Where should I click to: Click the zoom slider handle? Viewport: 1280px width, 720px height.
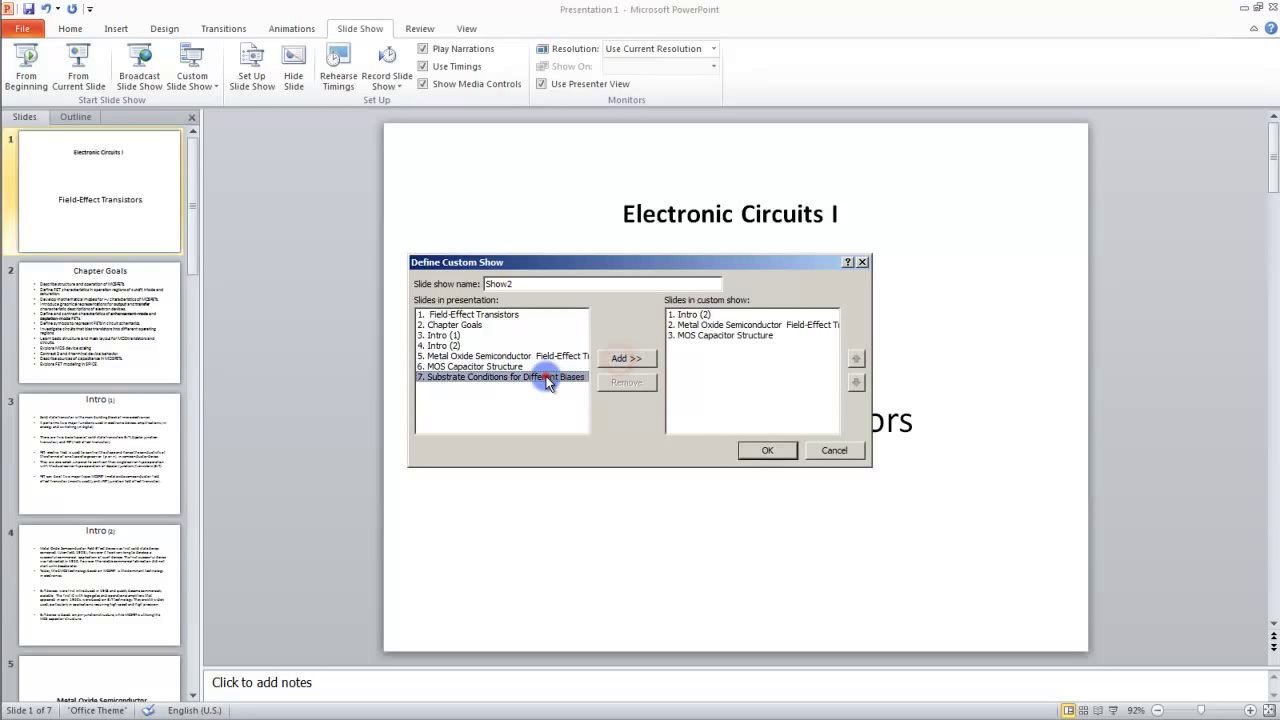1201,710
